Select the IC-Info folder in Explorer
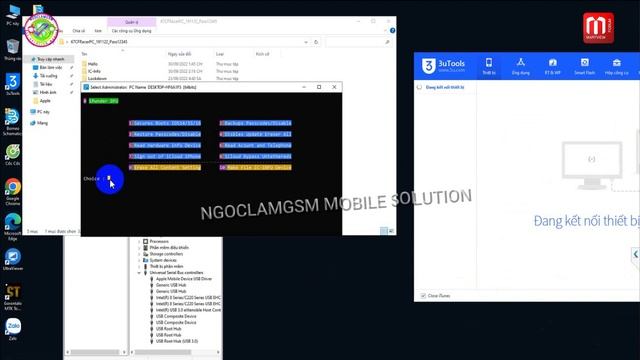 coord(94,71)
